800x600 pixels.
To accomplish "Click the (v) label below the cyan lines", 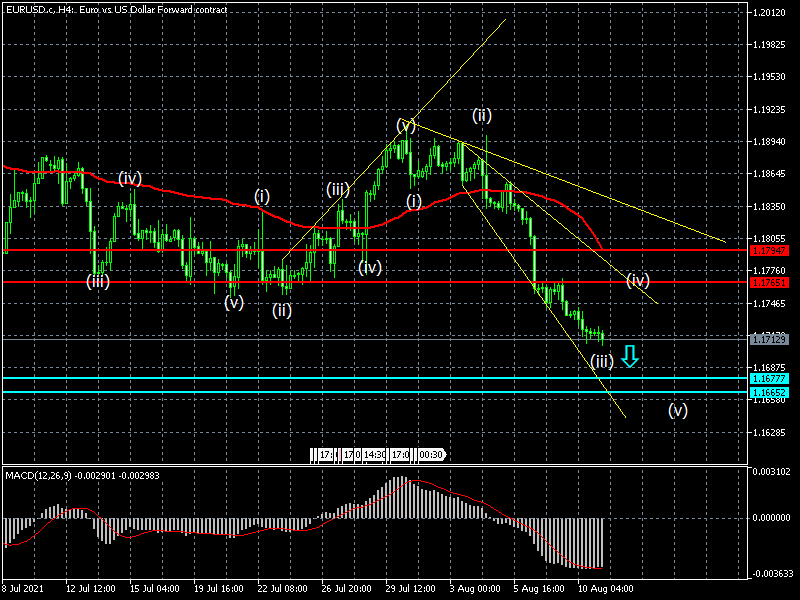I will (678, 410).
